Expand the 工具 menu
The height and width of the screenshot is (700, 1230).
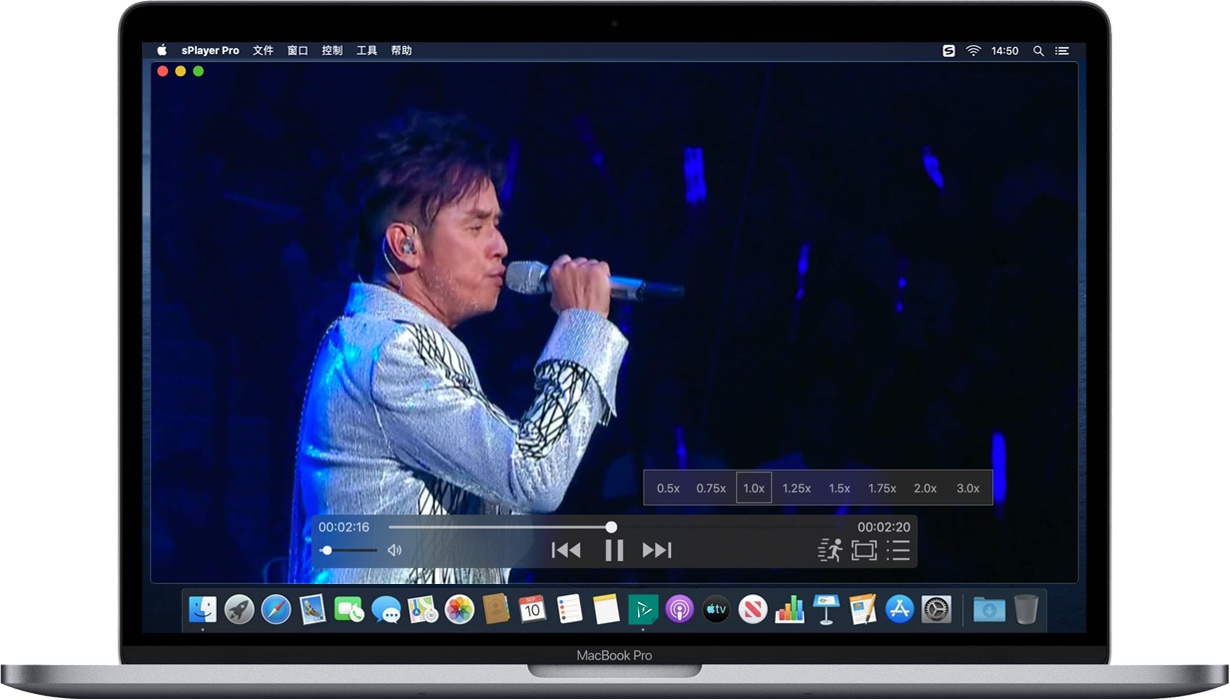coord(367,50)
